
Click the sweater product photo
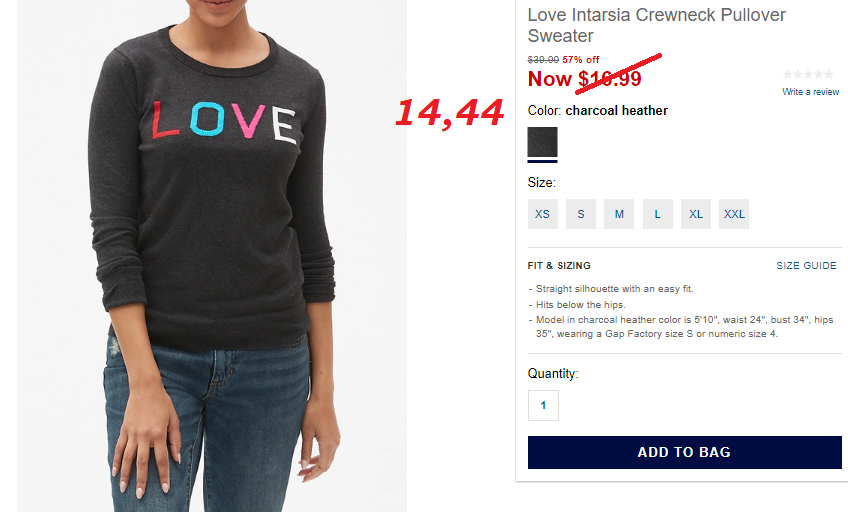point(212,256)
